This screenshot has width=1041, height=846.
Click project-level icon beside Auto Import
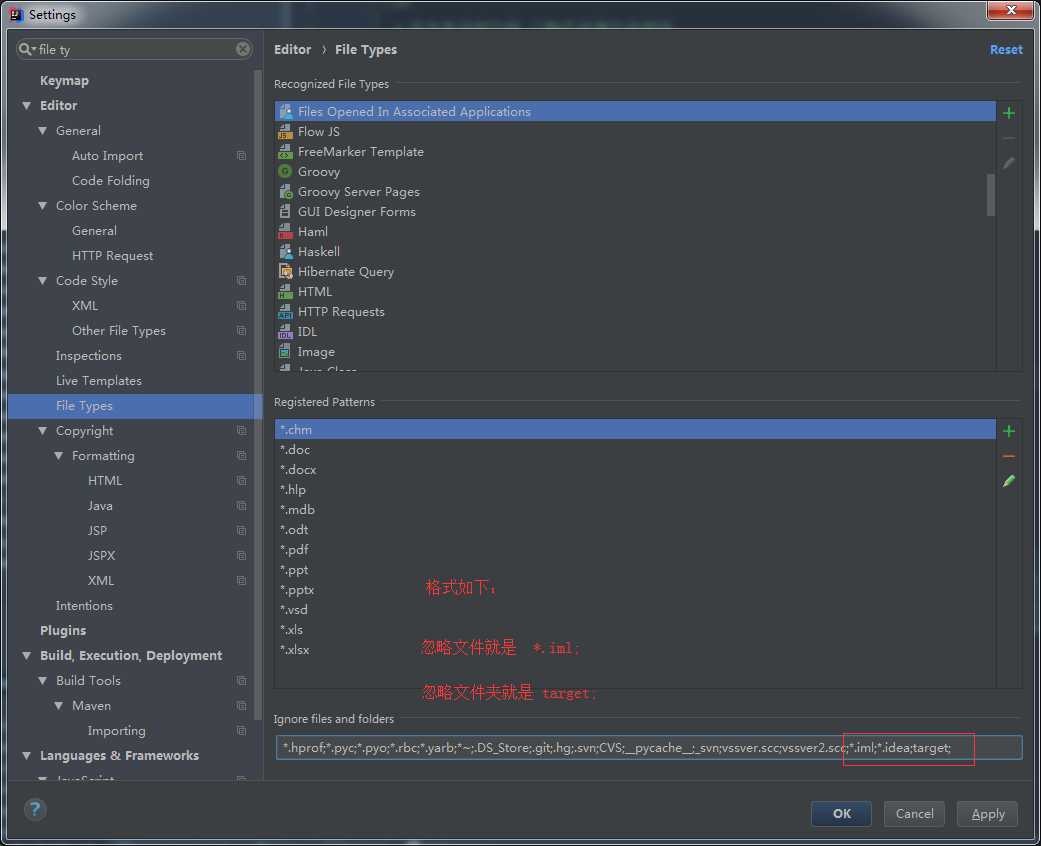click(x=242, y=155)
